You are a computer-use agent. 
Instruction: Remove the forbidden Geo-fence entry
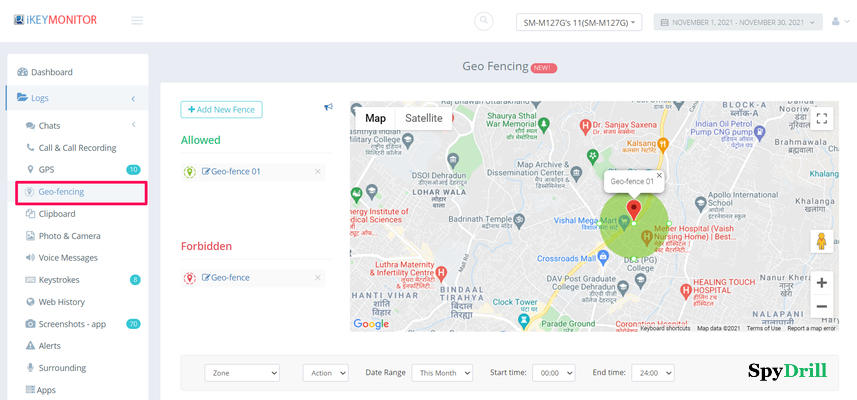(x=318, y=278)
